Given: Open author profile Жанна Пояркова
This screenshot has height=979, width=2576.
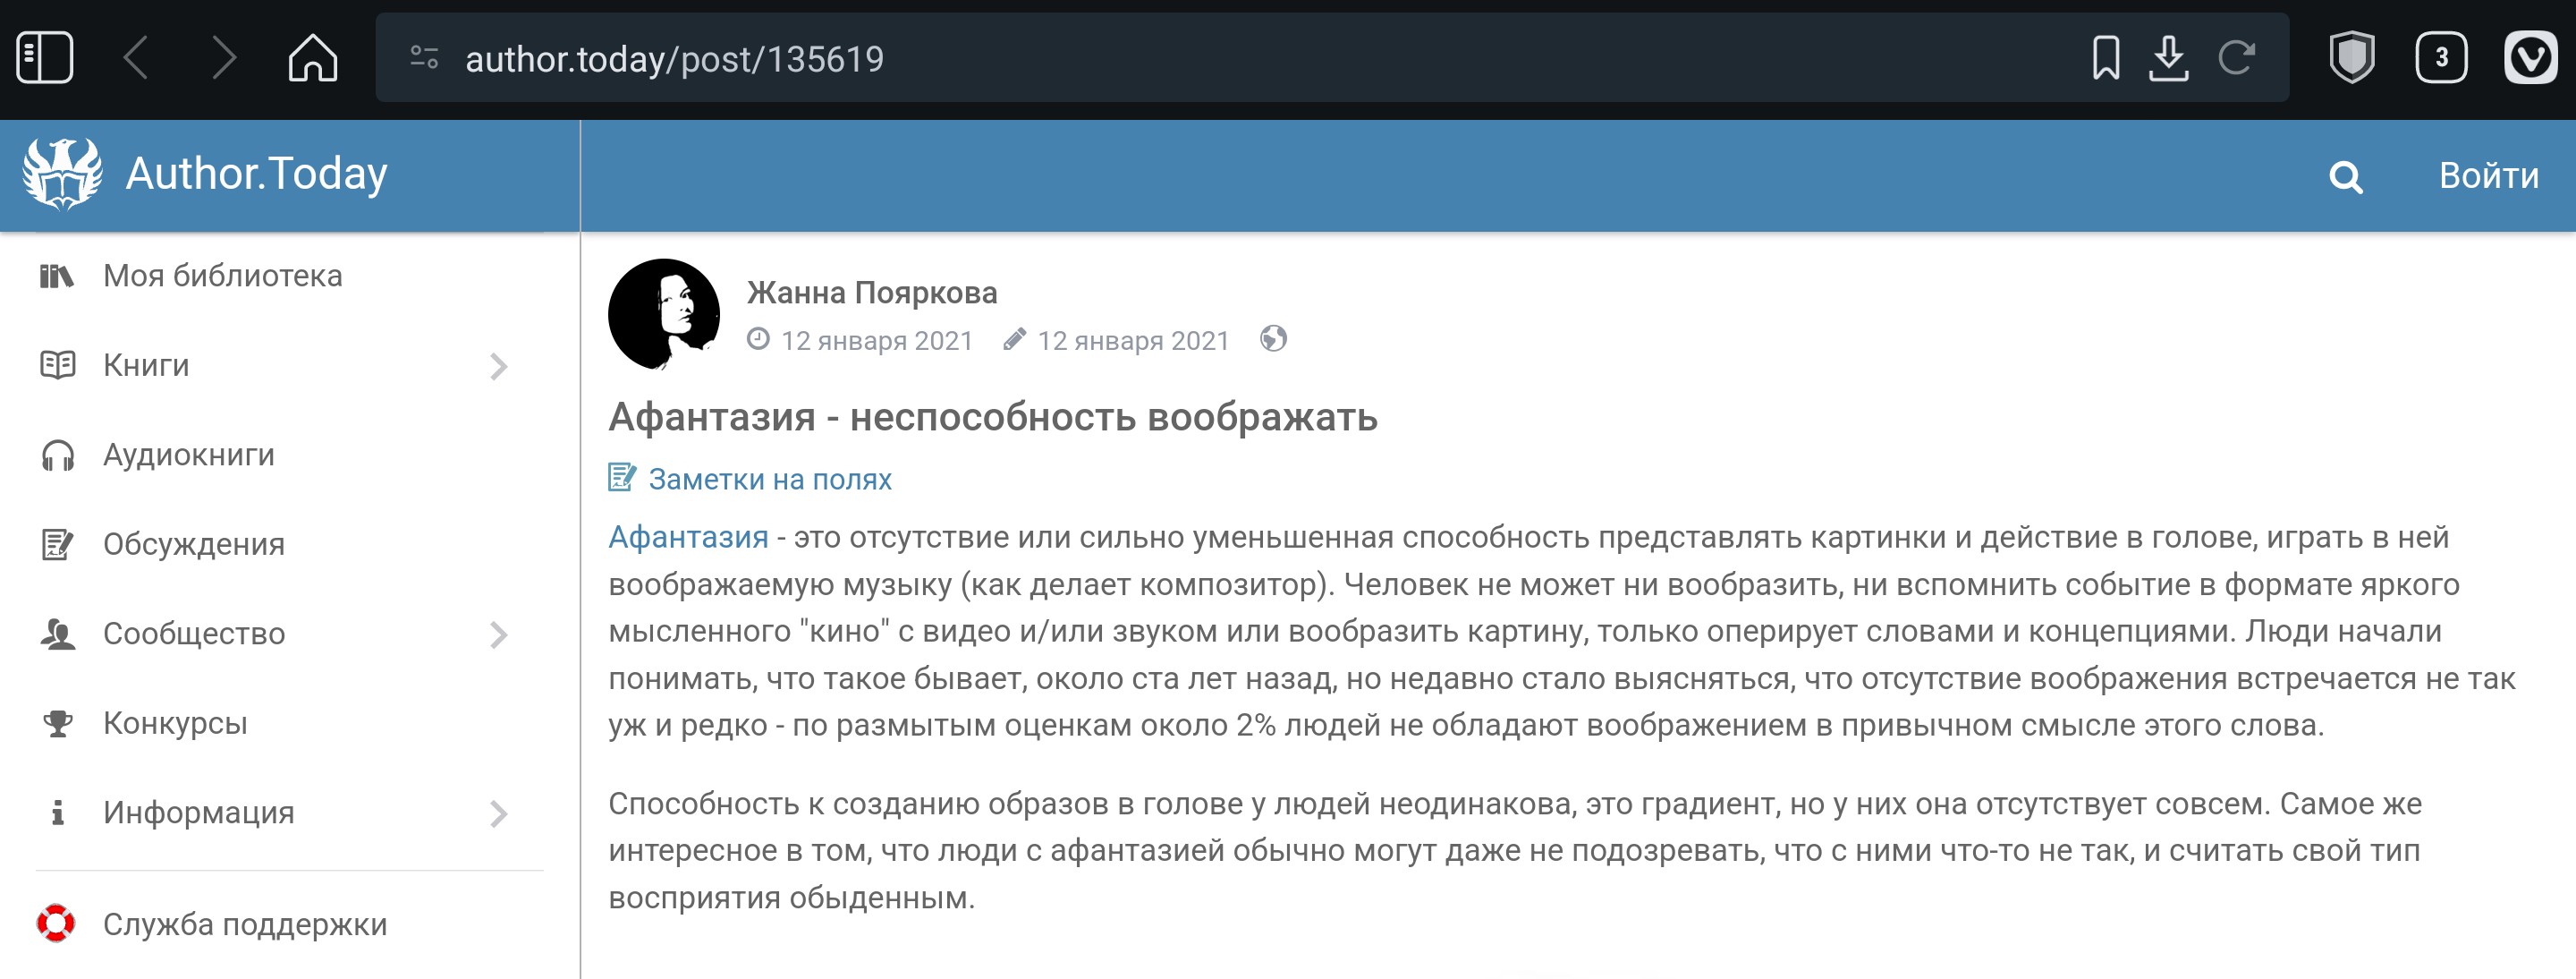Looking at the screenshot, I should pyautogui.click(x=872, y=293).
